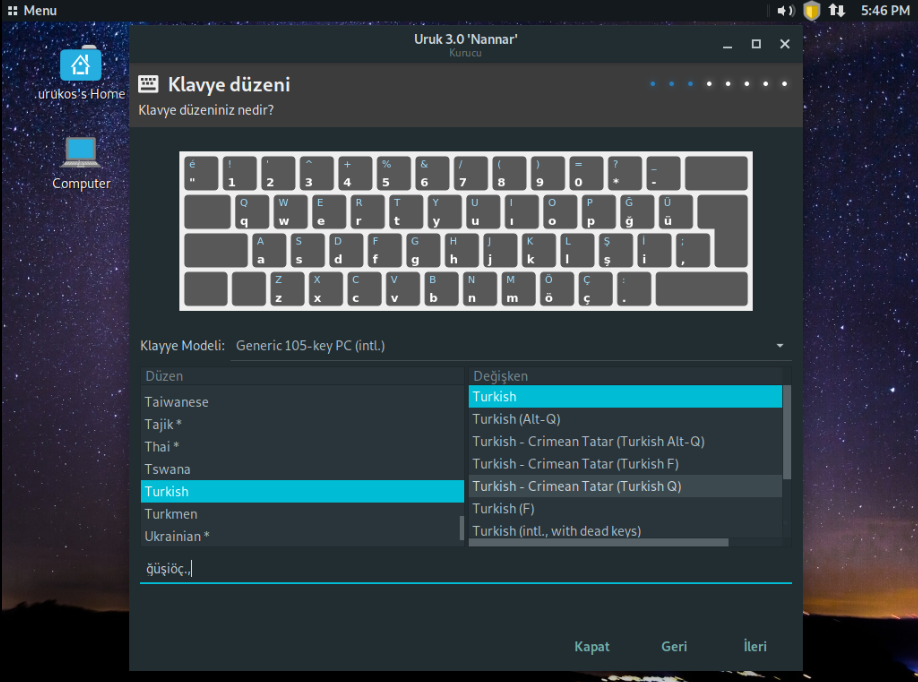The image size is (918, 682).
Task: Click the Düzen list vertical scrollbar
Action: pos(461,527)
